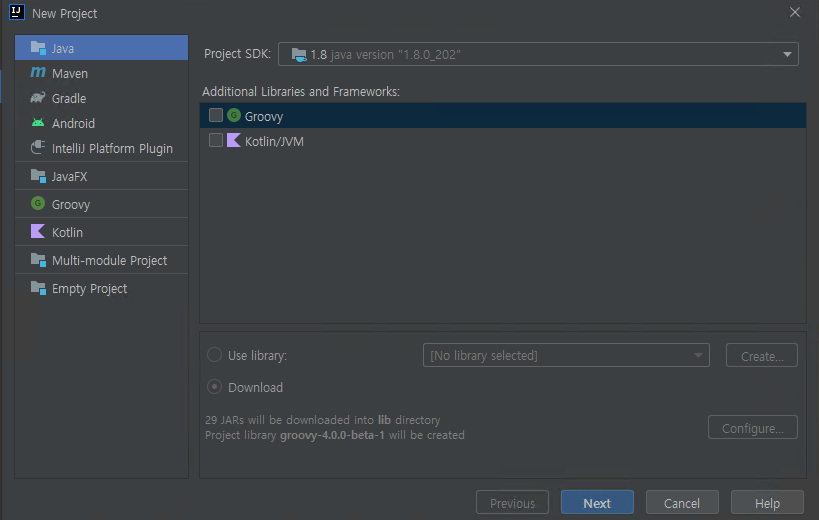Click the JavaFX folder icon
The width and height of the screenshot is (819, 520).
tap(38, 176)
